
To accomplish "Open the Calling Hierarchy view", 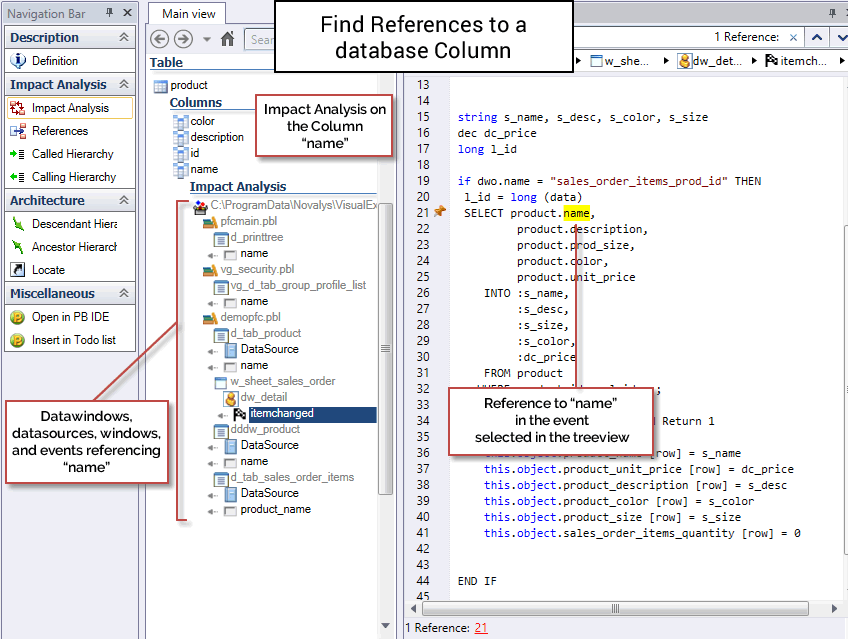I will (x=73, y=177).
